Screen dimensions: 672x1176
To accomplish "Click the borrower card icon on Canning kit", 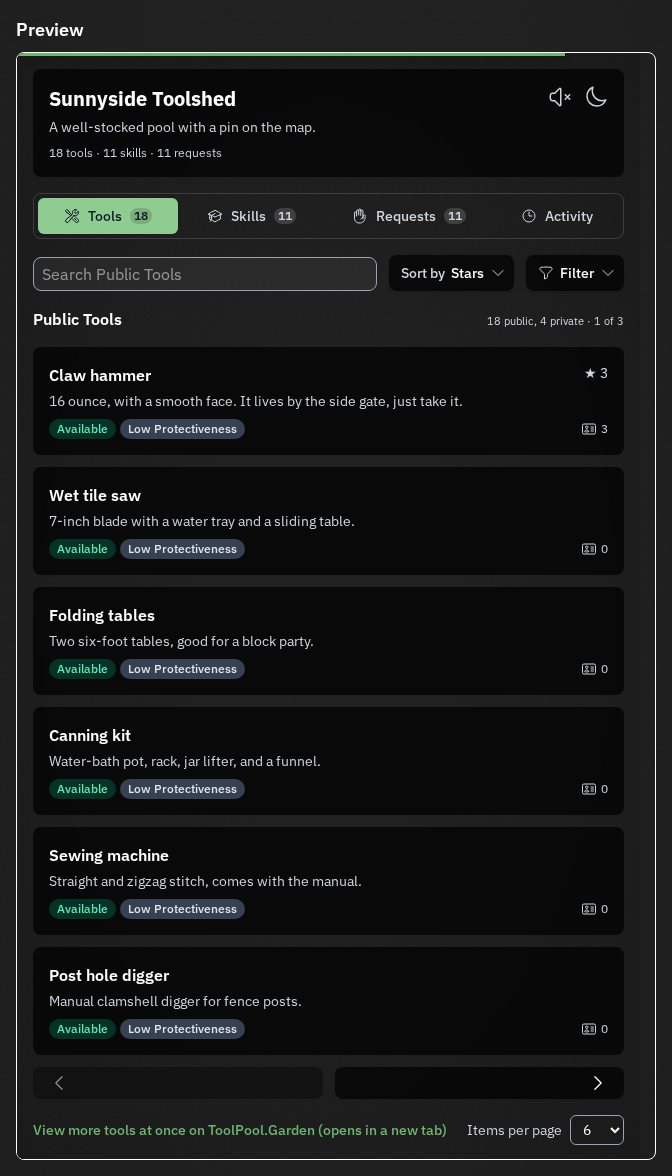I will [589, 789].
